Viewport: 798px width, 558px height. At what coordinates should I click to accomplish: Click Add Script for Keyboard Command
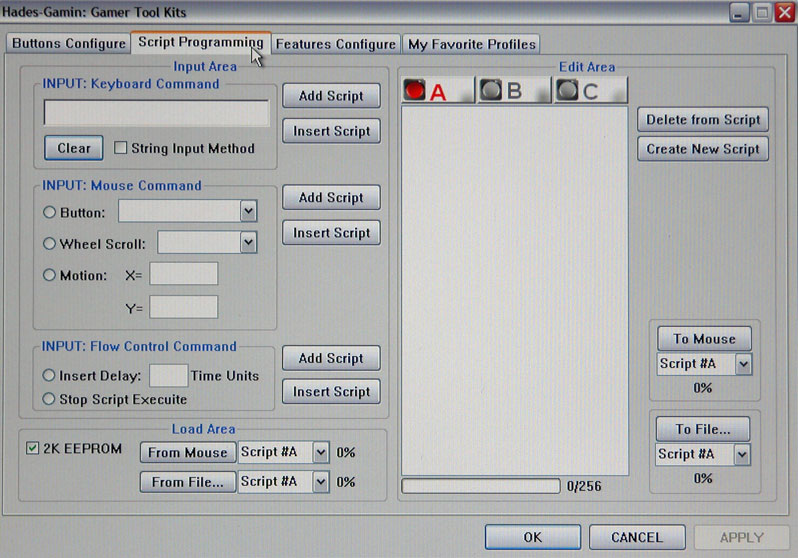click(331, 96)
